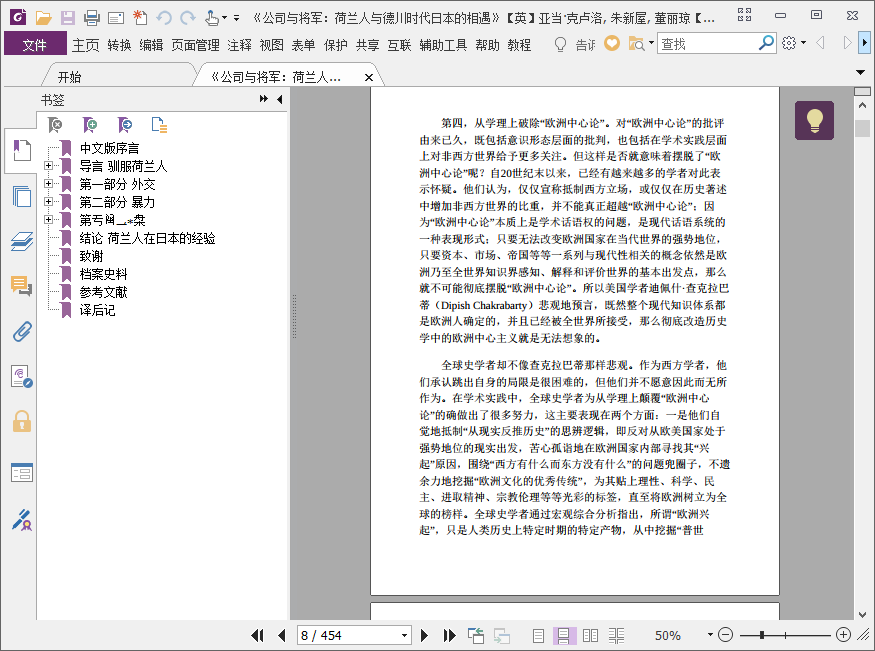Viewport: 875px width, 651px height.
Task: Click the create new PDF icon
Action: (x=140, y=18)
